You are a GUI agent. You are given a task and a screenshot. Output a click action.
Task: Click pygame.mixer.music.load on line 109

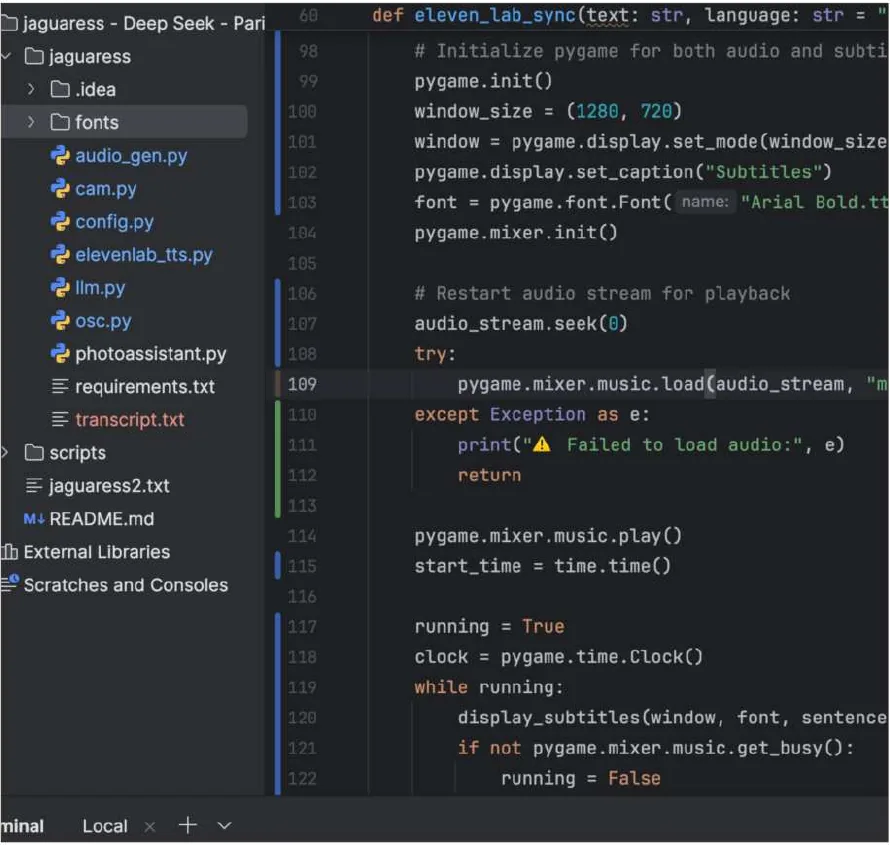point(581,384)
